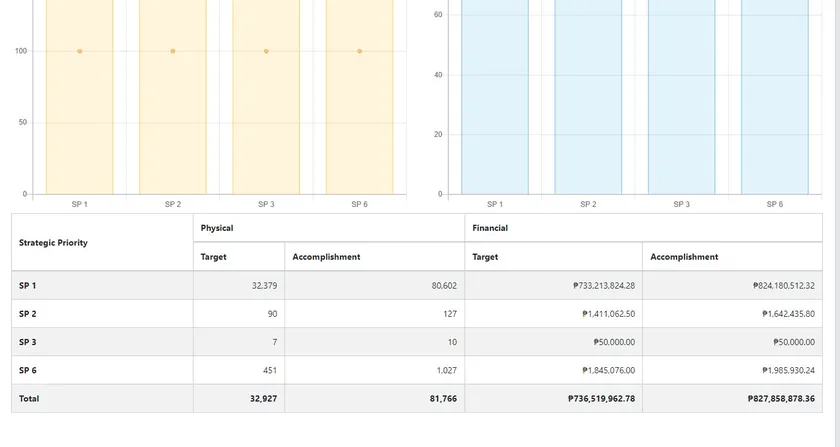
Task: Select the SP 6 row label in table
Action: (x=102, y=370)
